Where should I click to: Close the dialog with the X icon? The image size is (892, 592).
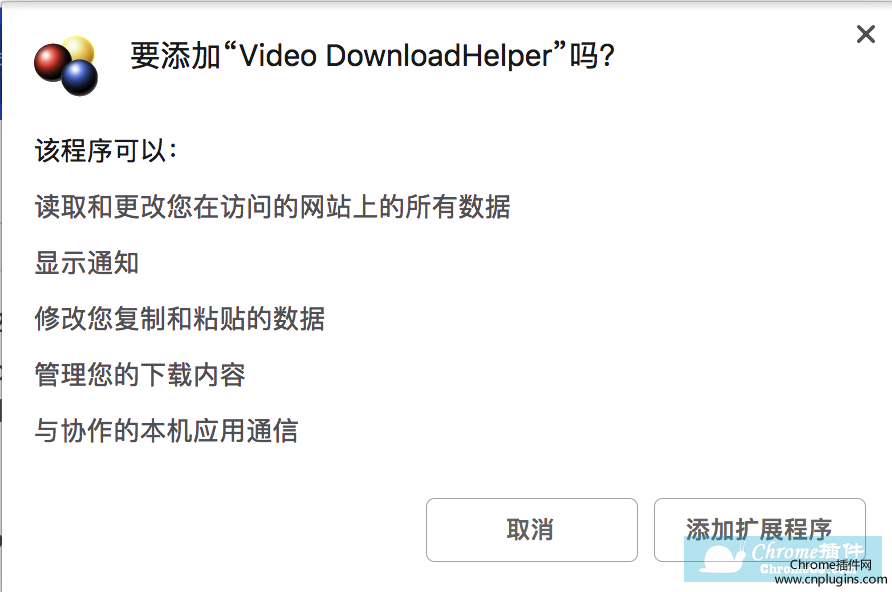(x=865, y=34)
